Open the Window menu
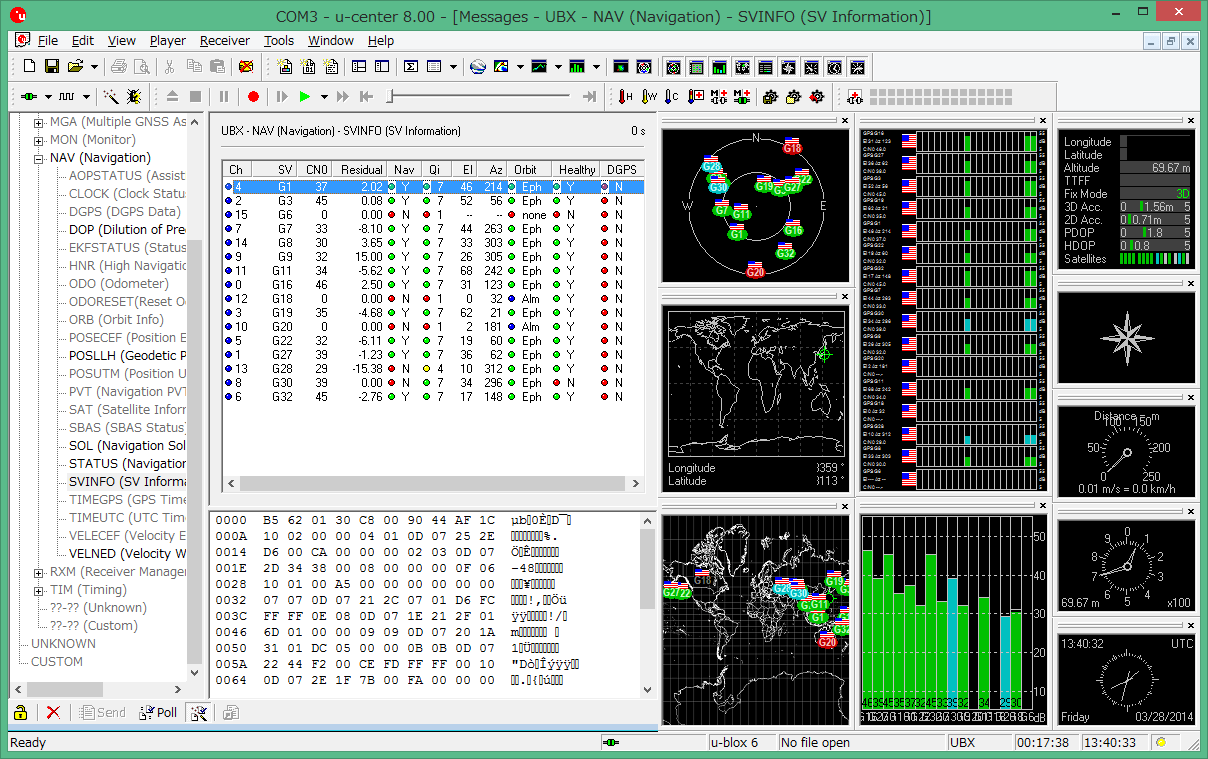This screenshot has width=1208, height=759. 331,40
